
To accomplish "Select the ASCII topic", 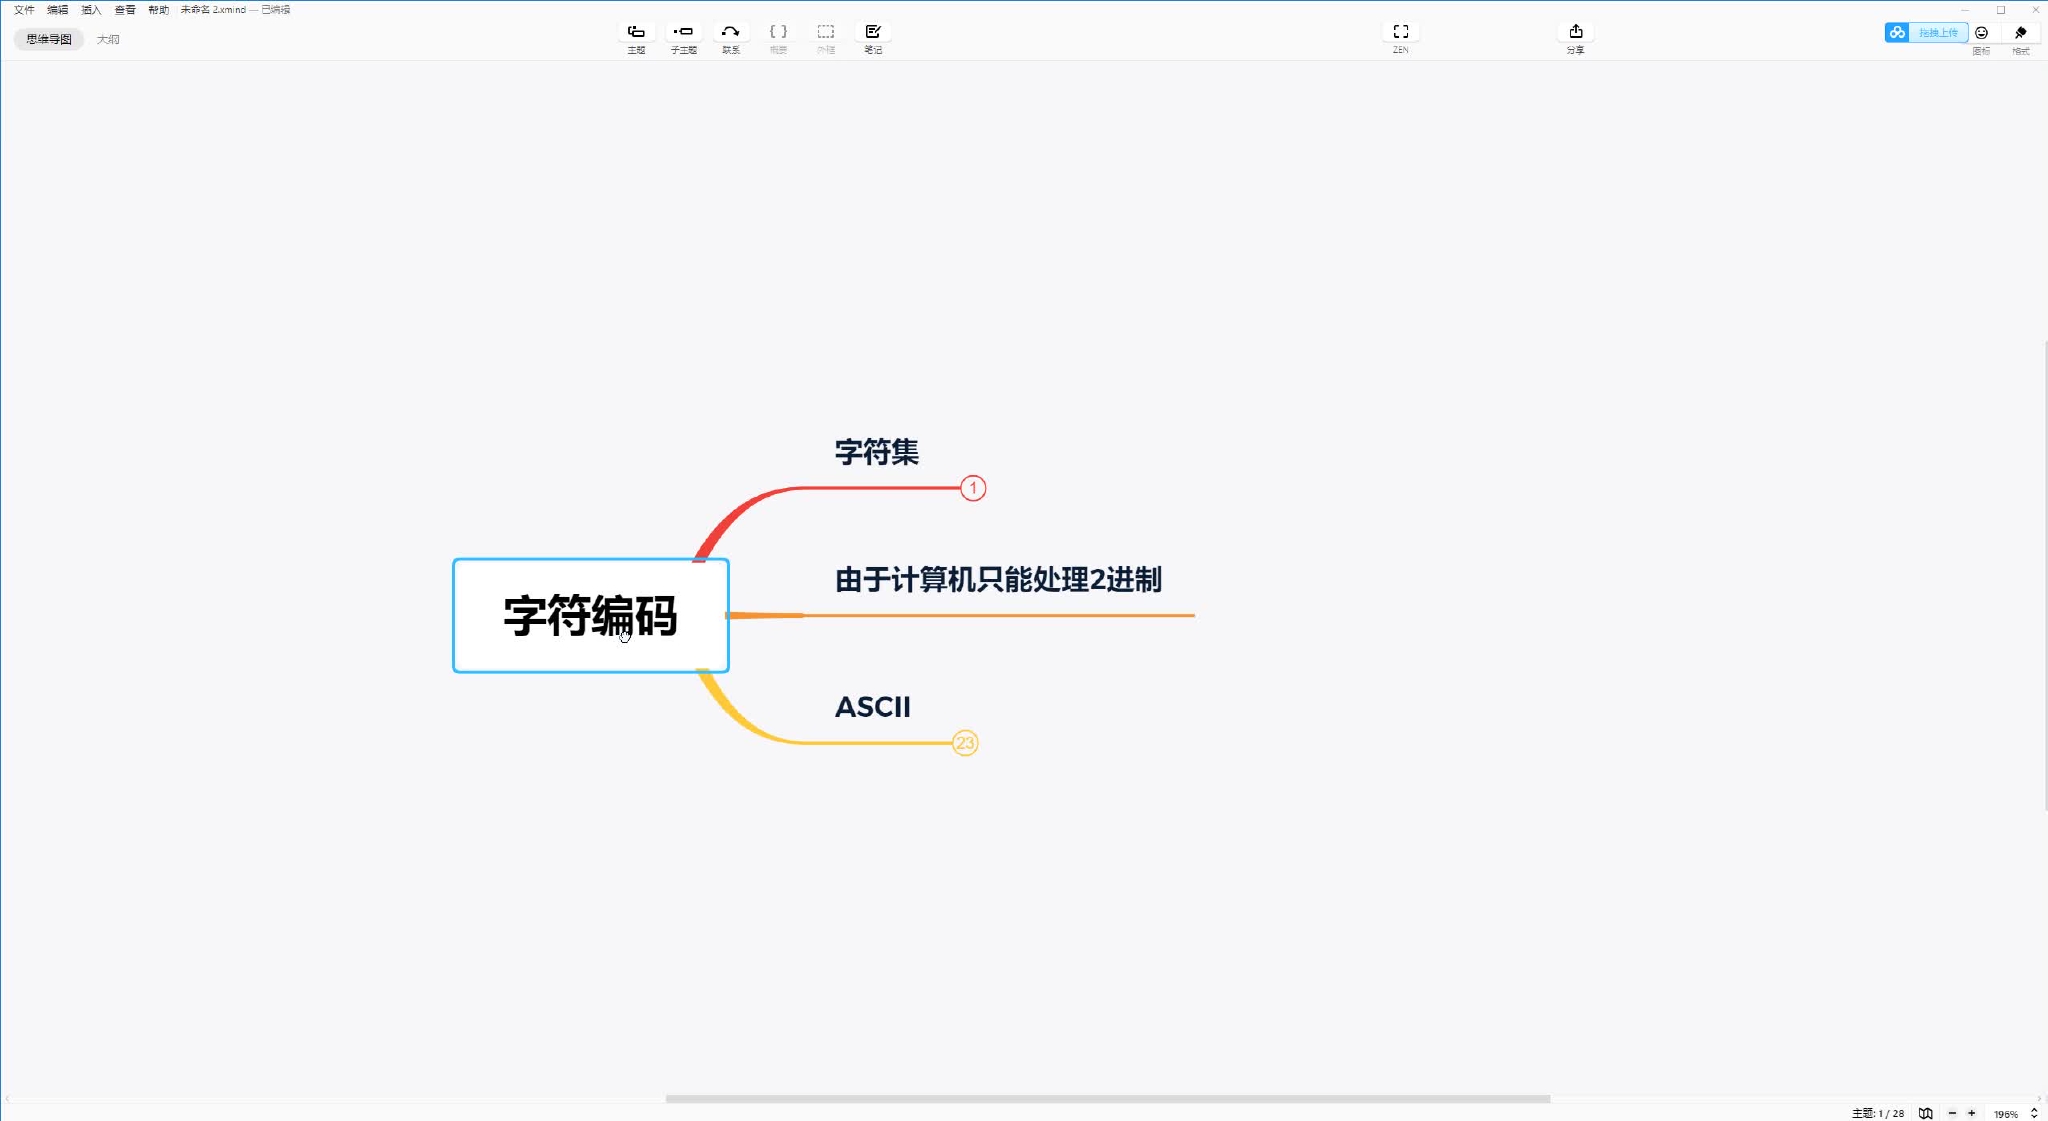I will (873, 707).
